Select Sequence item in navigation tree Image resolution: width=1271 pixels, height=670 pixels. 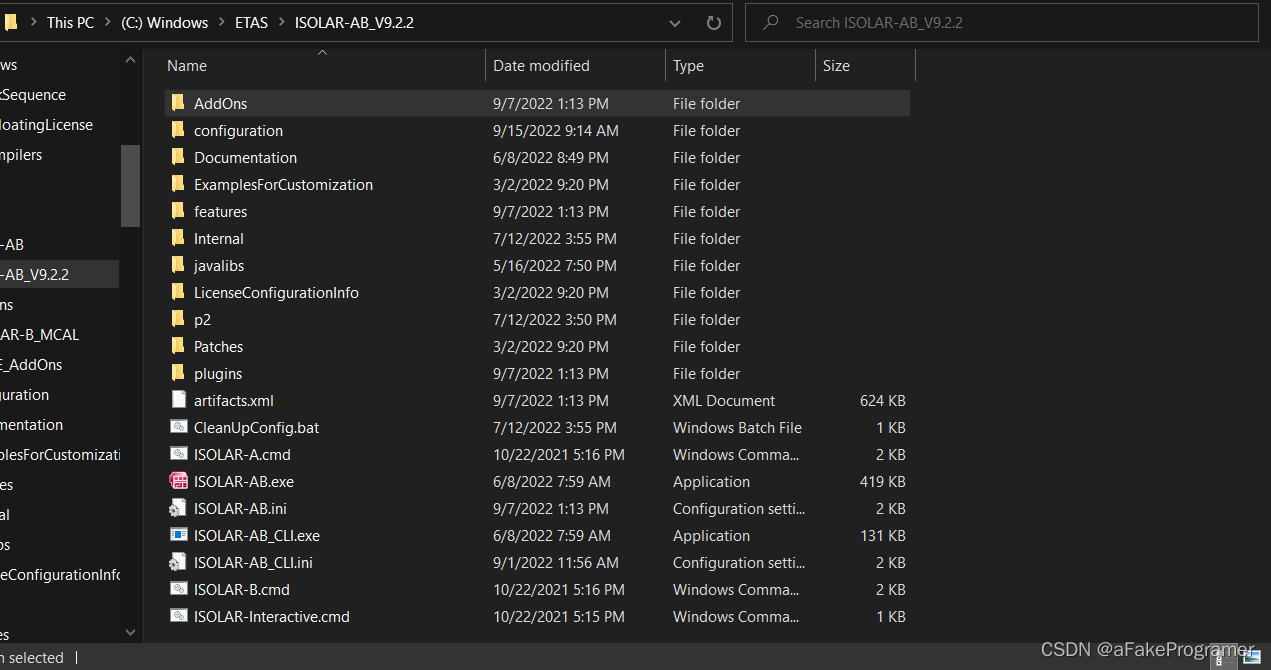tap(33, 94)
